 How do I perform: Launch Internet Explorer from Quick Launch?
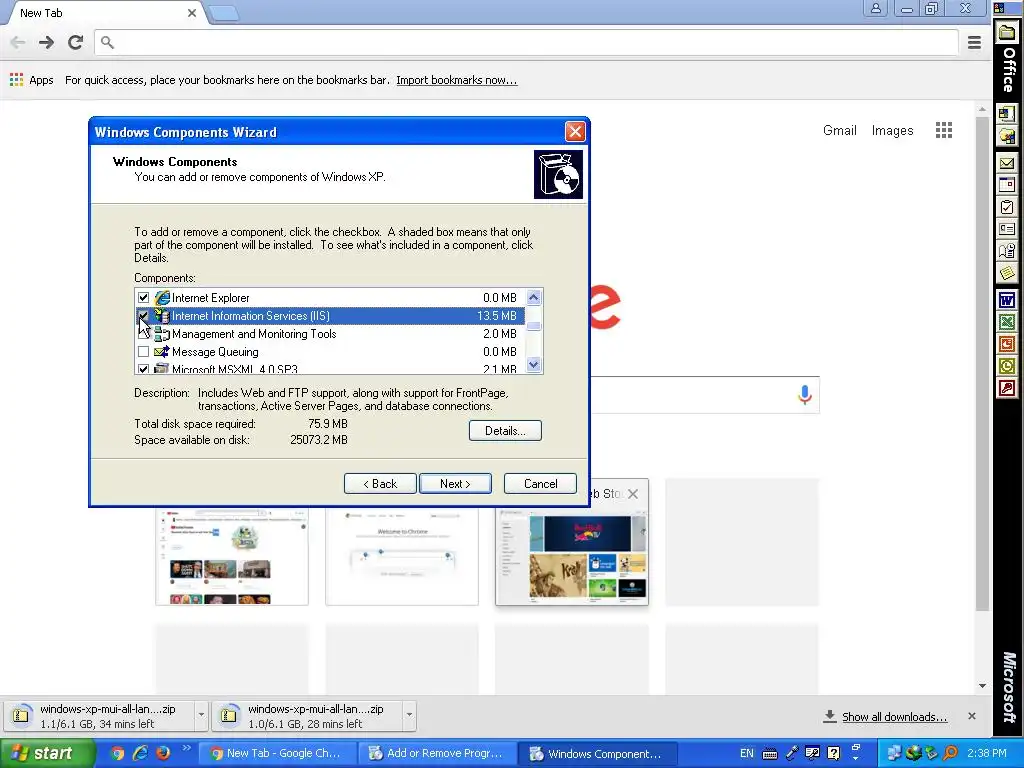pyautogui.click(x=140, y=753)
